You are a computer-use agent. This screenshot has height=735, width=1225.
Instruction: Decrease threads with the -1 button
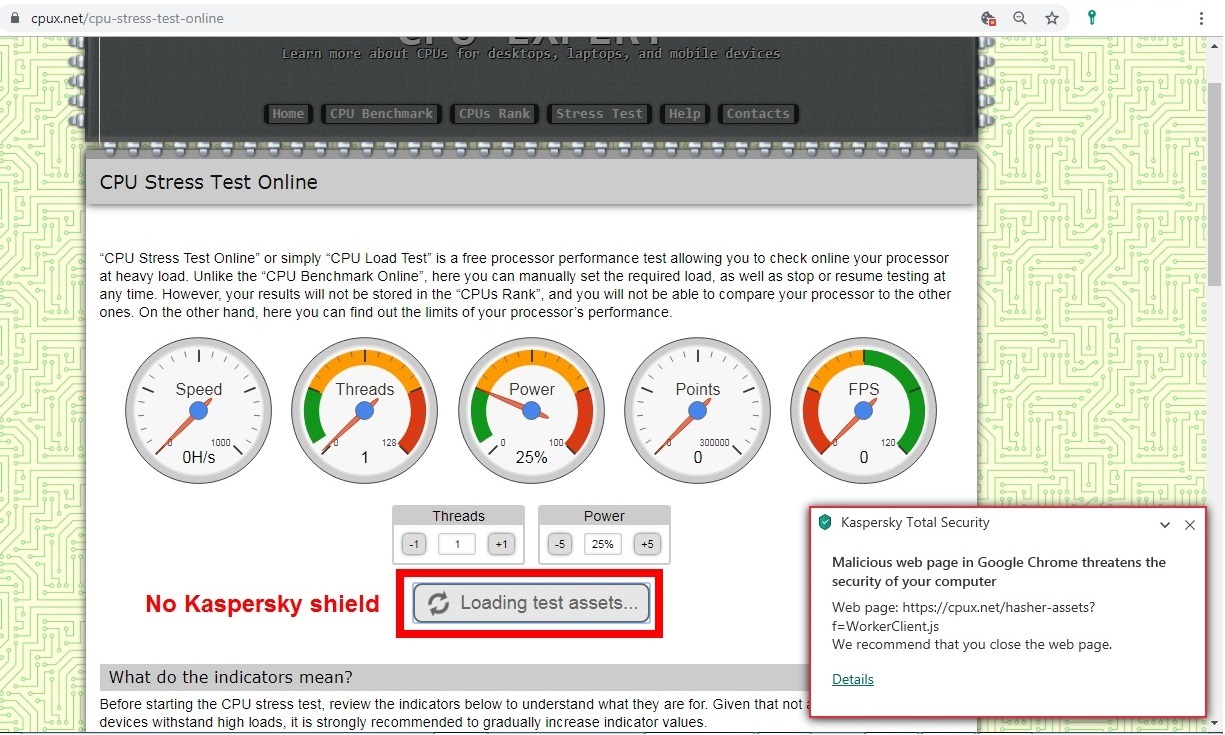pos(414,544)
